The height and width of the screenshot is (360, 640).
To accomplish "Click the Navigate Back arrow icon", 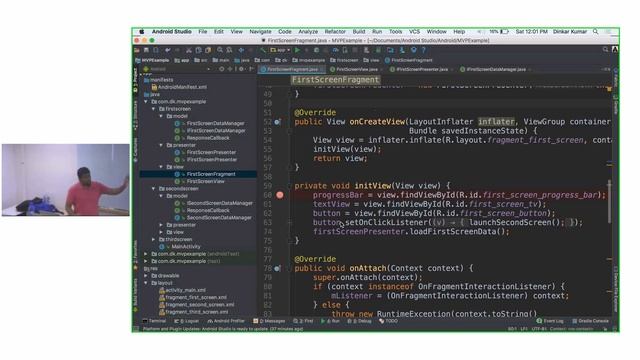I will point(241,50).
